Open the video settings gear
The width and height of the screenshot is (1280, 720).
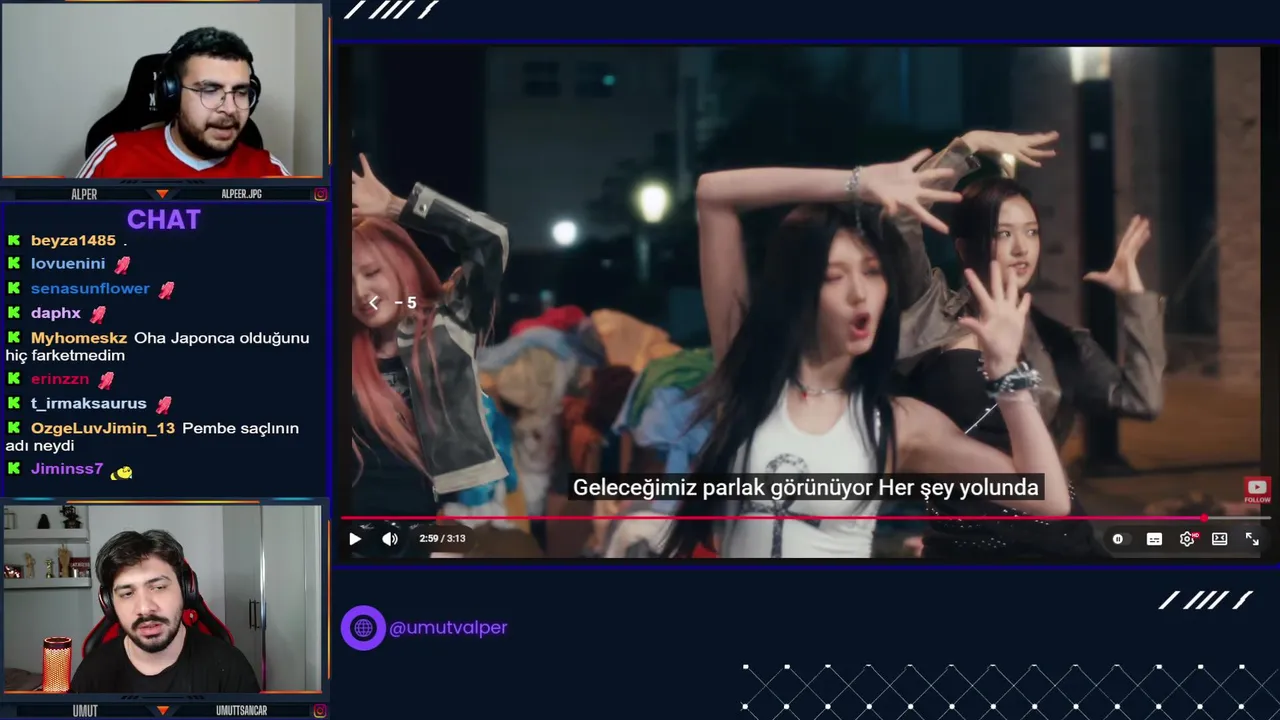tap(1187, 539)
